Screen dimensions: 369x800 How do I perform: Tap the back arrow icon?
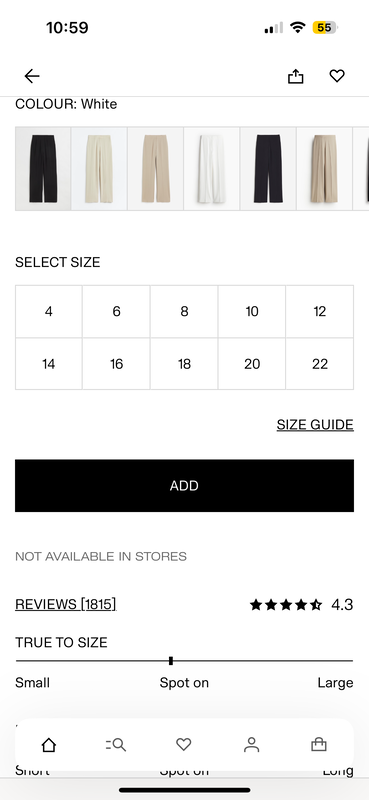(x=32, y=76)
